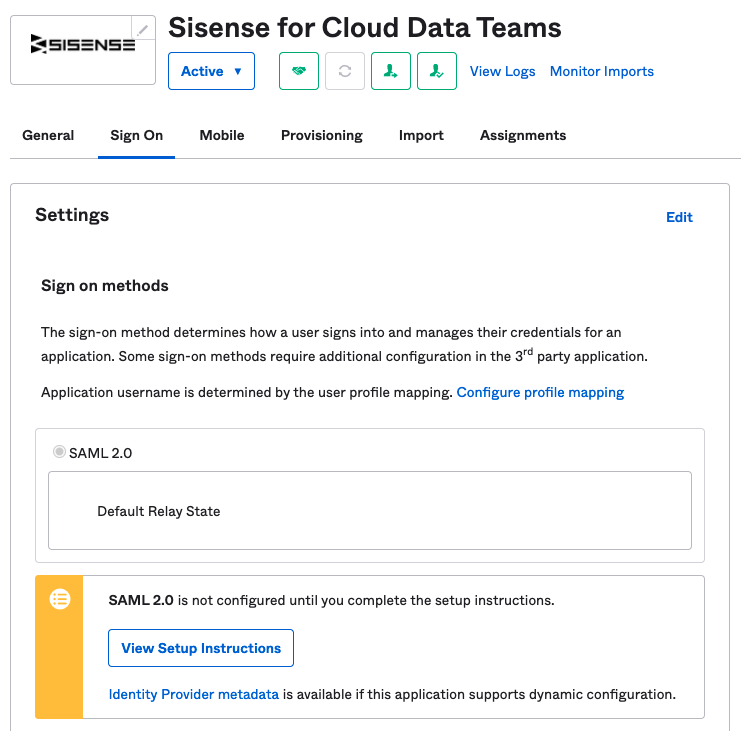
Task: Open the Active status dropdown
Action: click(211, 71)
